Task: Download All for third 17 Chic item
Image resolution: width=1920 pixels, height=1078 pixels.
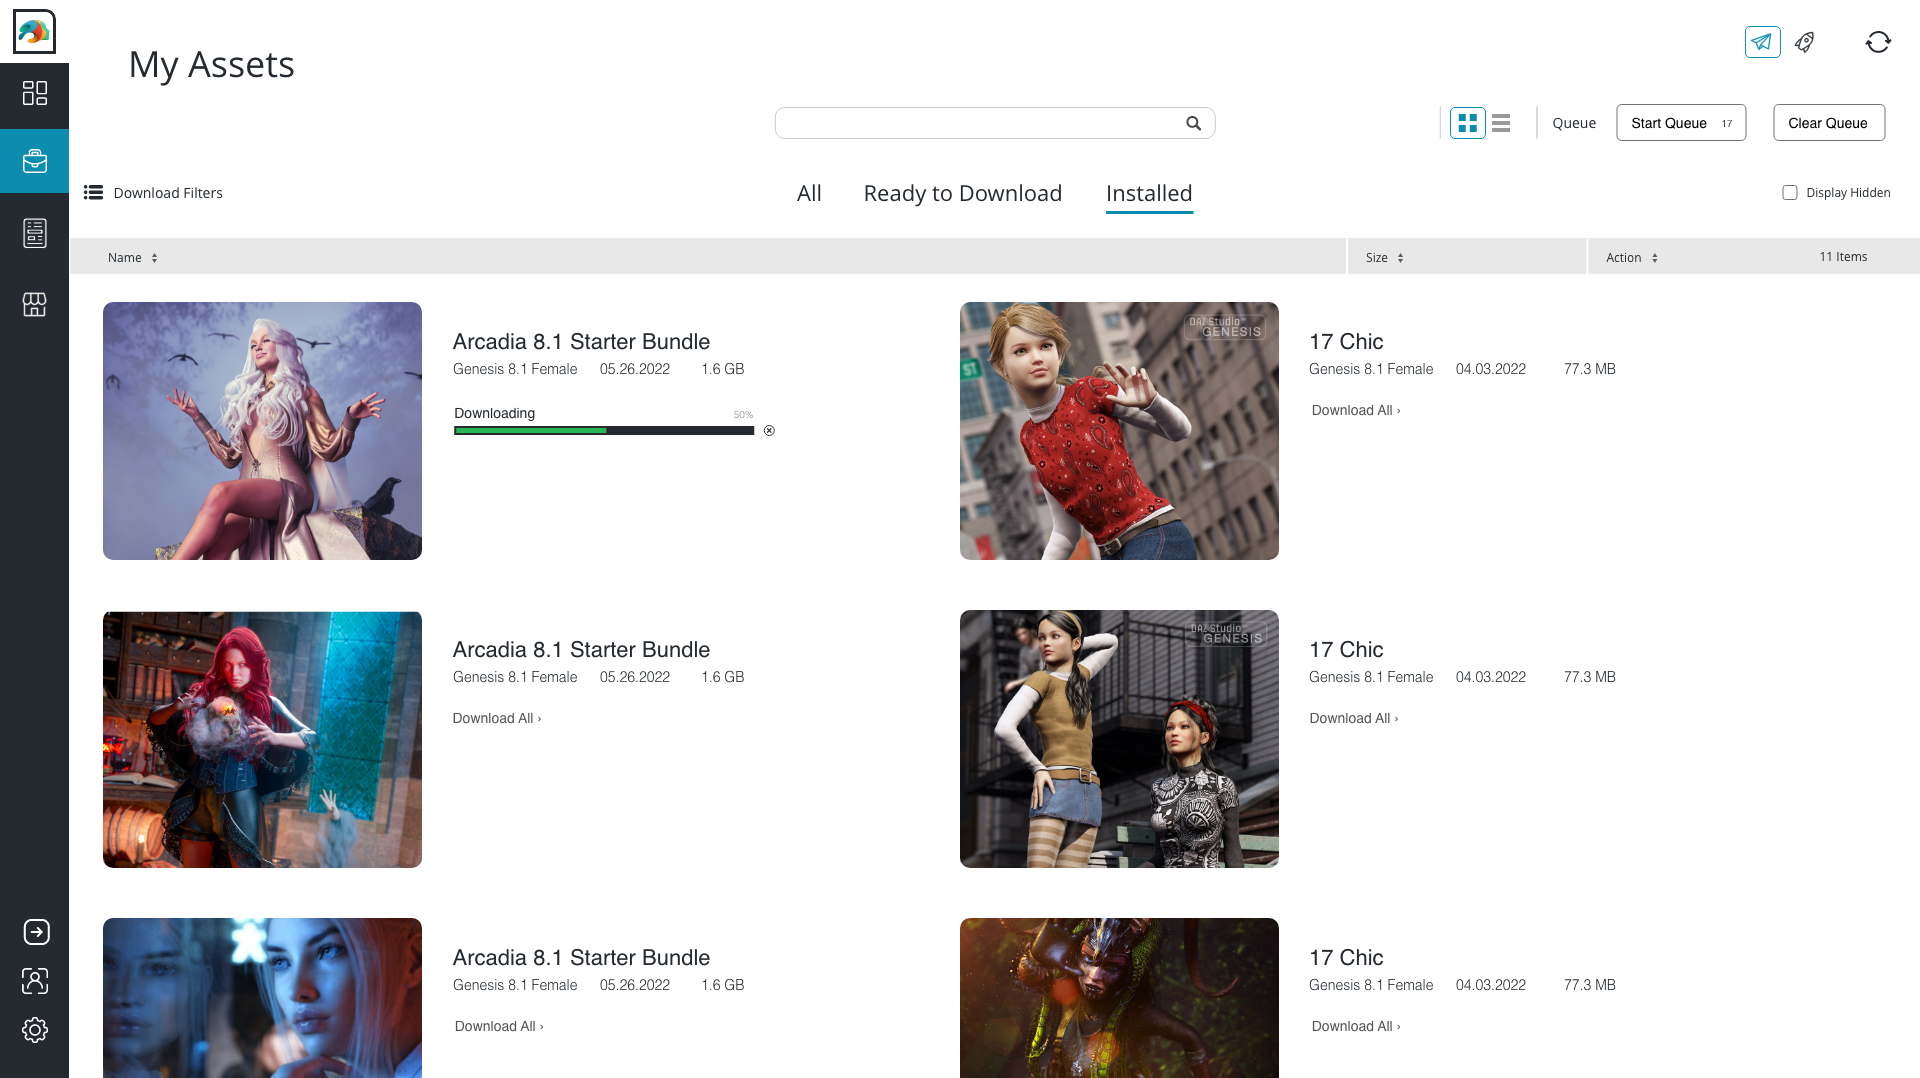Action: coord(1356,1026)
